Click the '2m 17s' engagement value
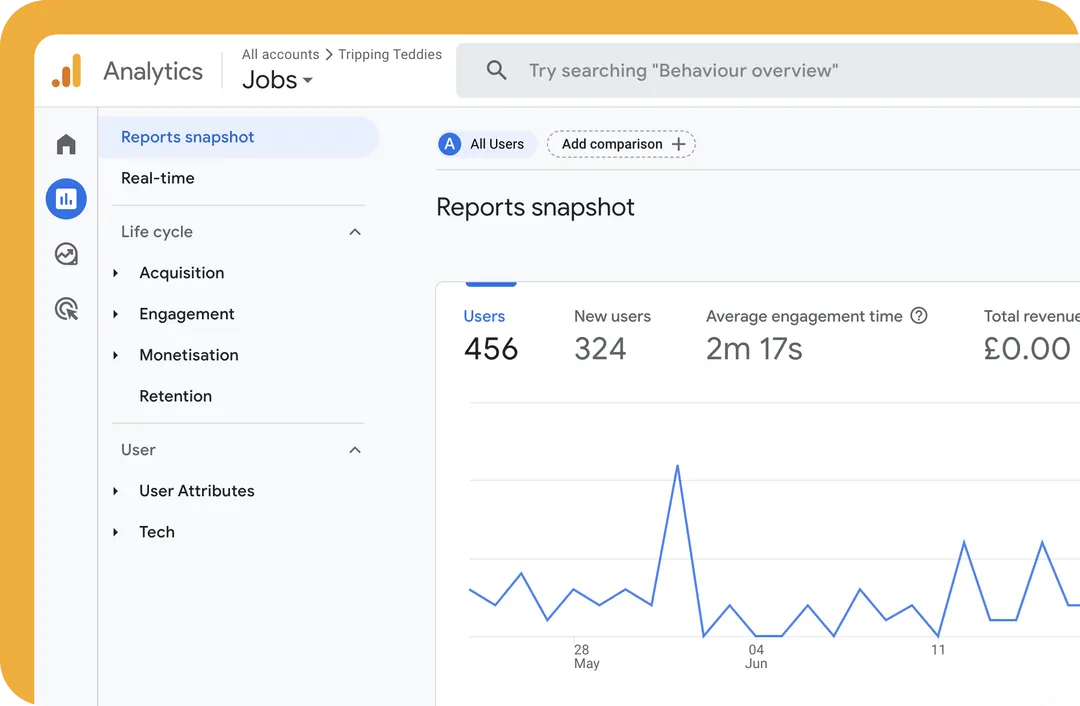The image size is (1080, 706). pyautogui.click(x=754, y=349)
